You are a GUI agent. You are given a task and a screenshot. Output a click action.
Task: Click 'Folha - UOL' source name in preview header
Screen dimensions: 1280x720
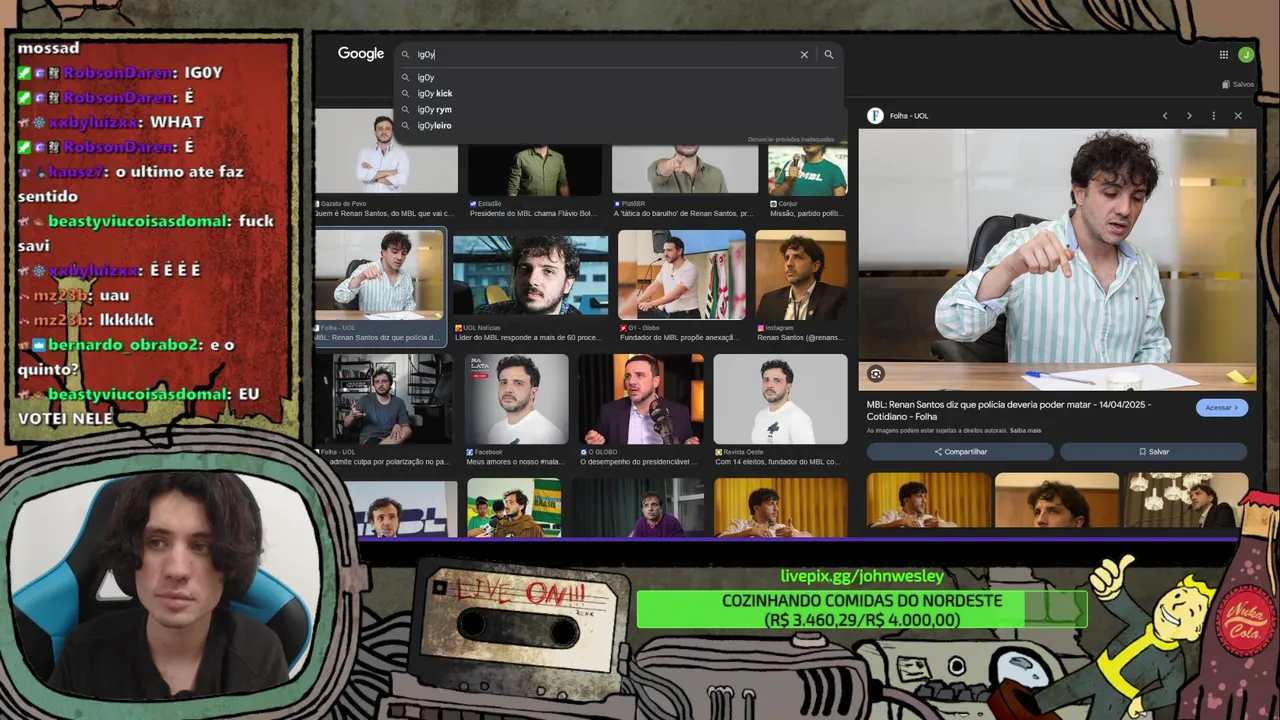coord(909,116)
